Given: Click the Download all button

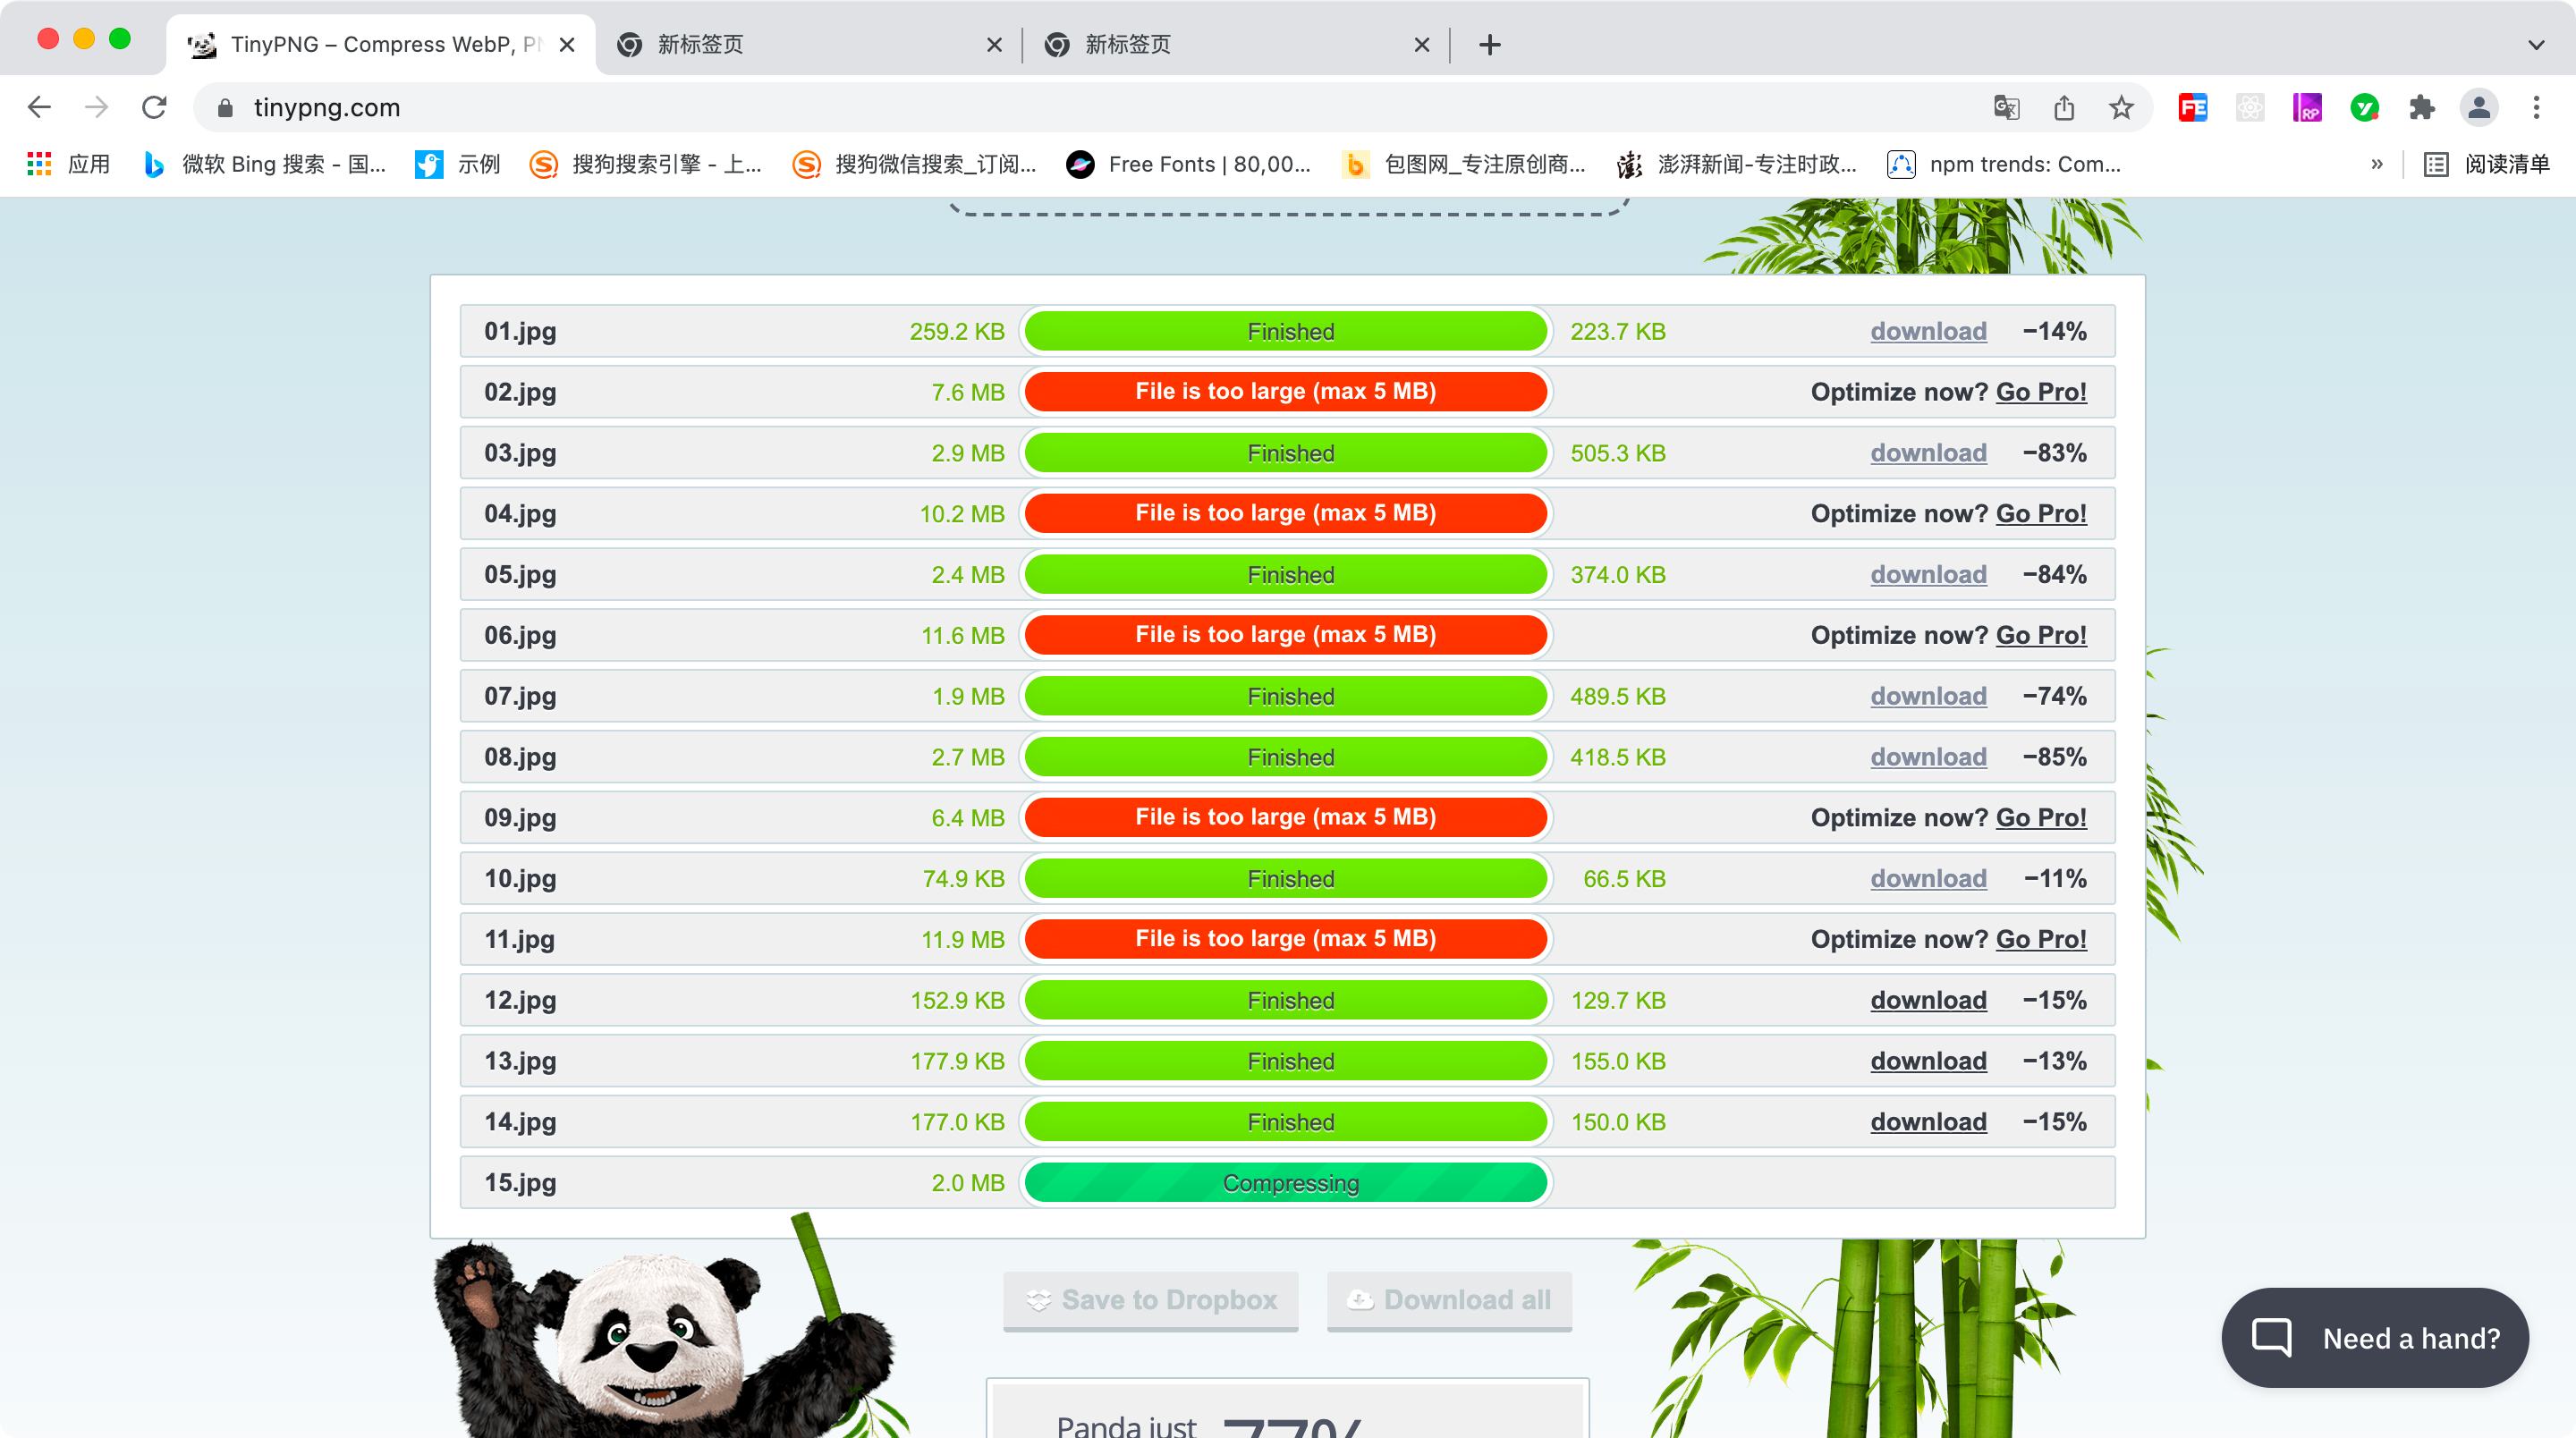Looking at the screenshot, I should point(1449,1300).
